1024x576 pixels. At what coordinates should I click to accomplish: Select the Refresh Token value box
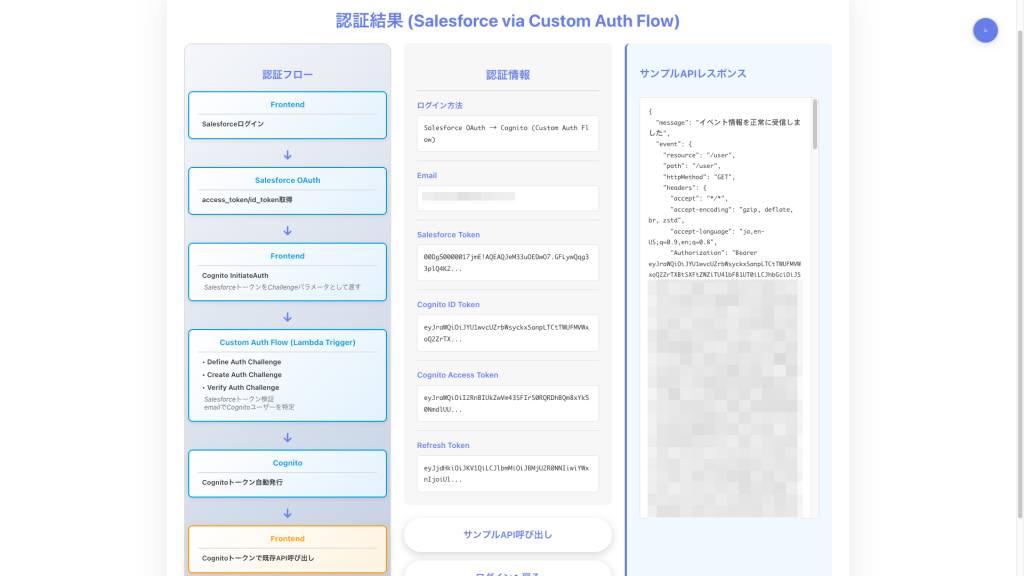[507, 473]
